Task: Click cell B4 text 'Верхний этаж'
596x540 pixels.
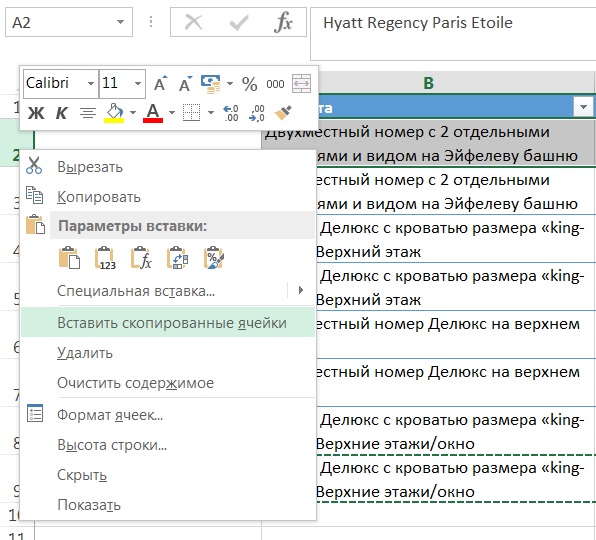Action: 368,252
